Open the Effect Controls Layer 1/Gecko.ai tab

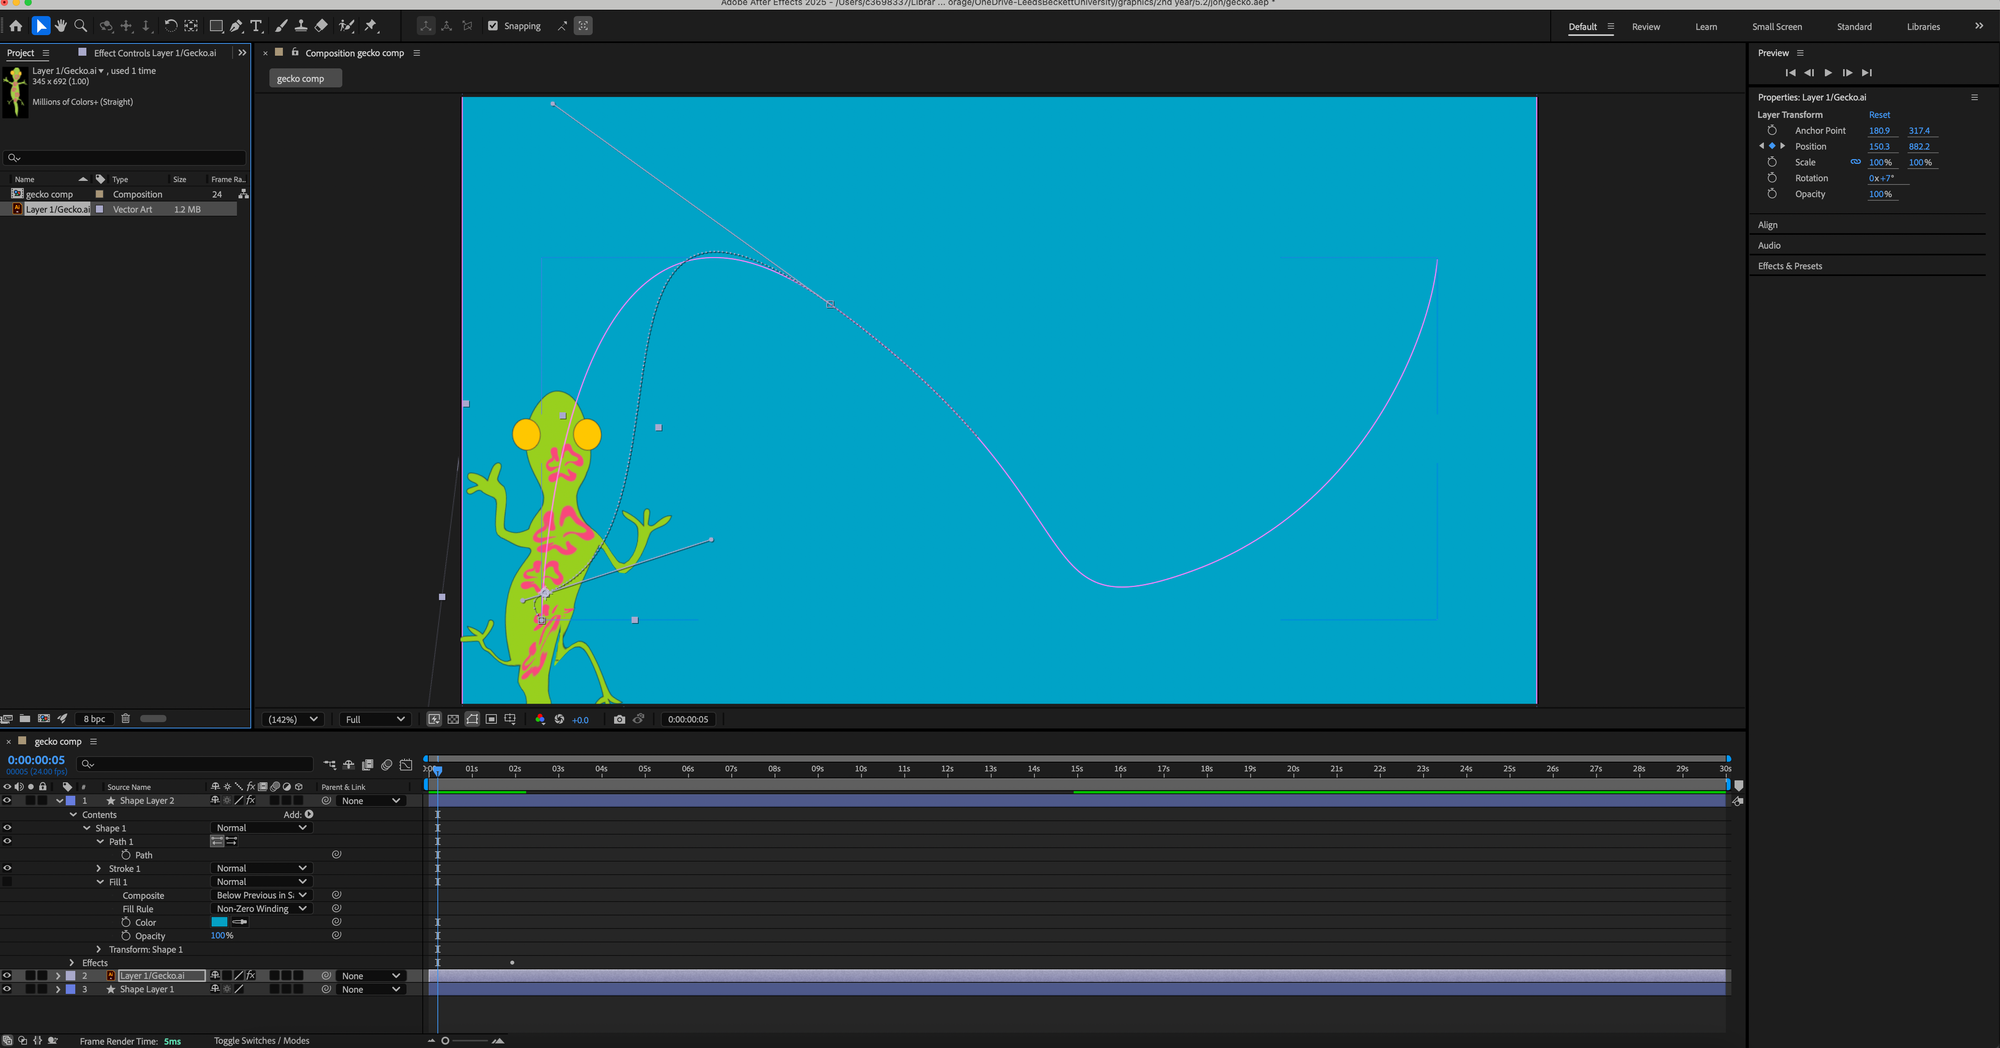click(154, 53)
